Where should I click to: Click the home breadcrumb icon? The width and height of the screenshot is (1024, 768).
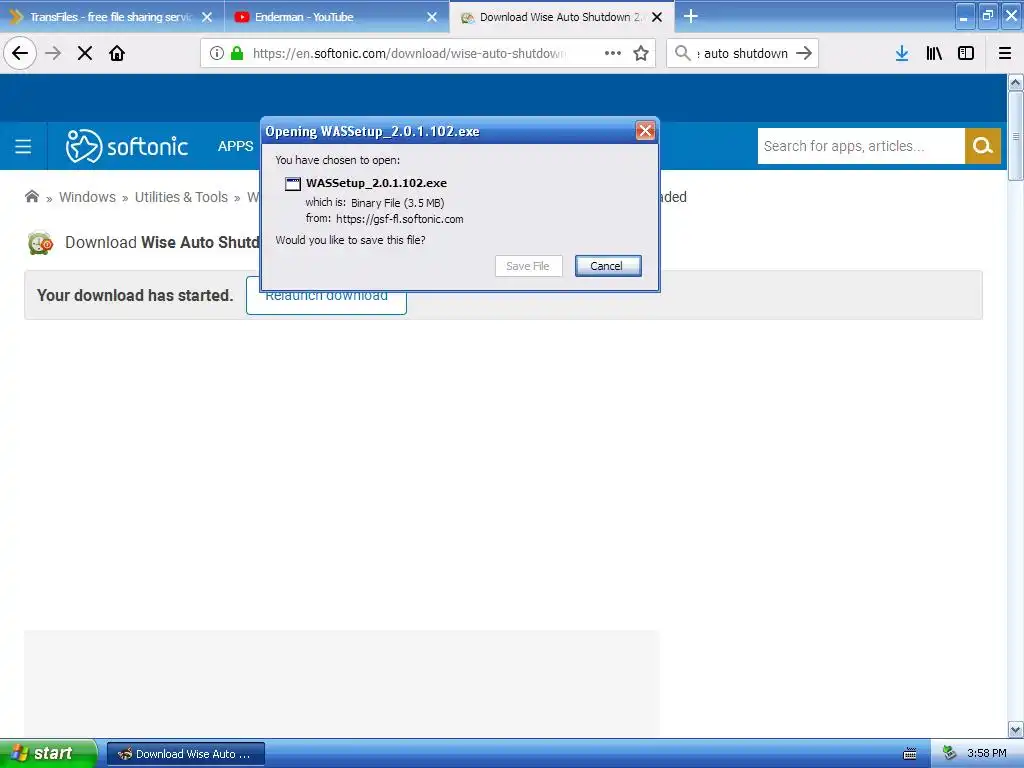[x=31, y=197]
